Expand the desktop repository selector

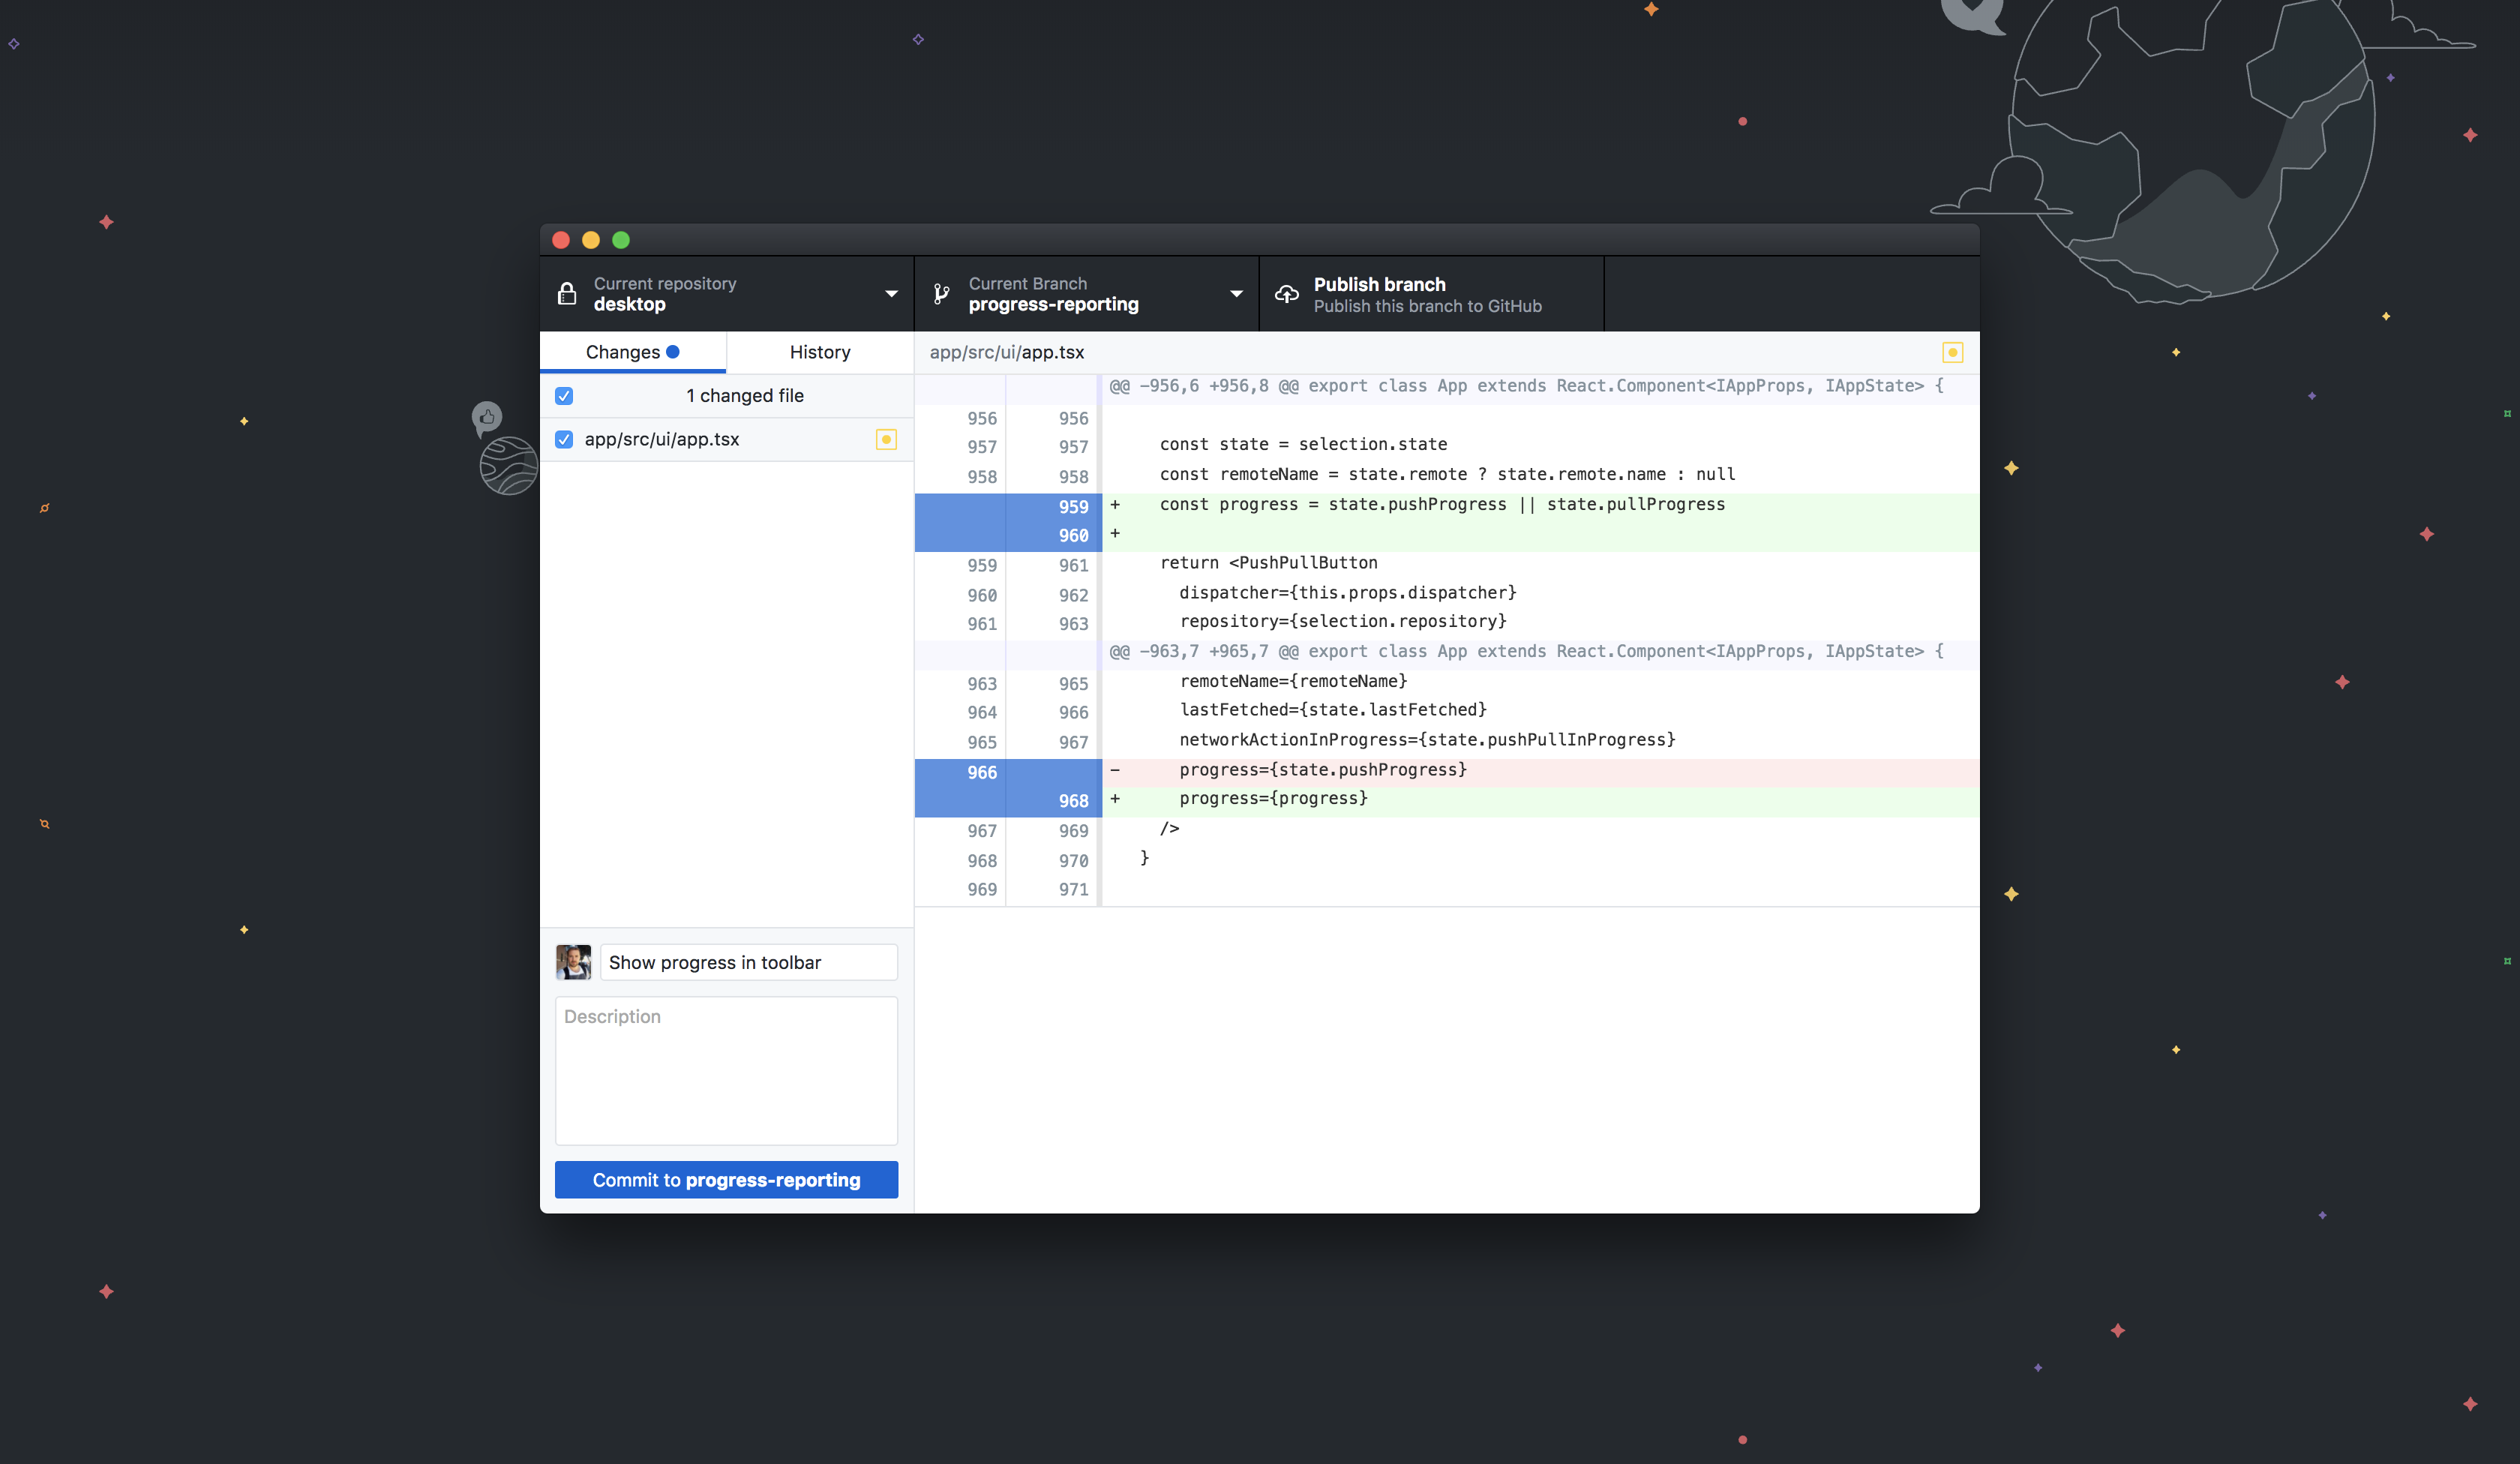tap(727, 294)
